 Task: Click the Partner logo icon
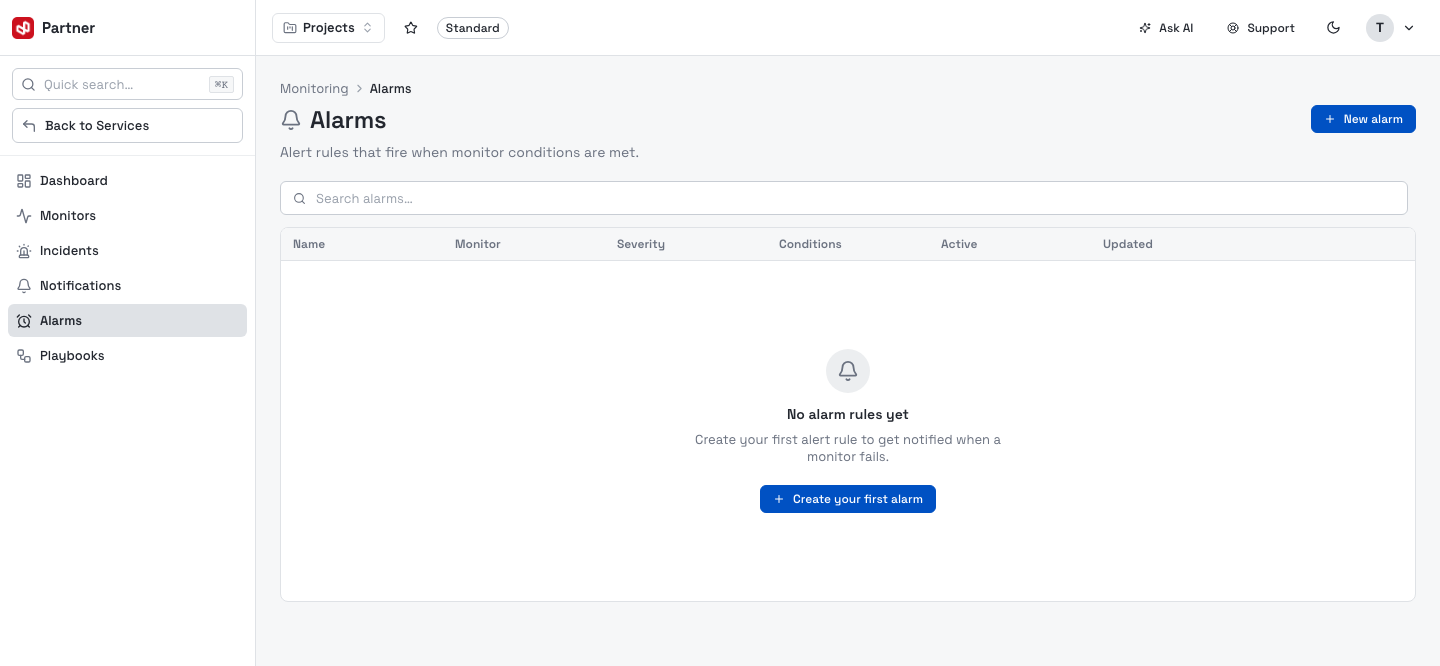(23, 28)
